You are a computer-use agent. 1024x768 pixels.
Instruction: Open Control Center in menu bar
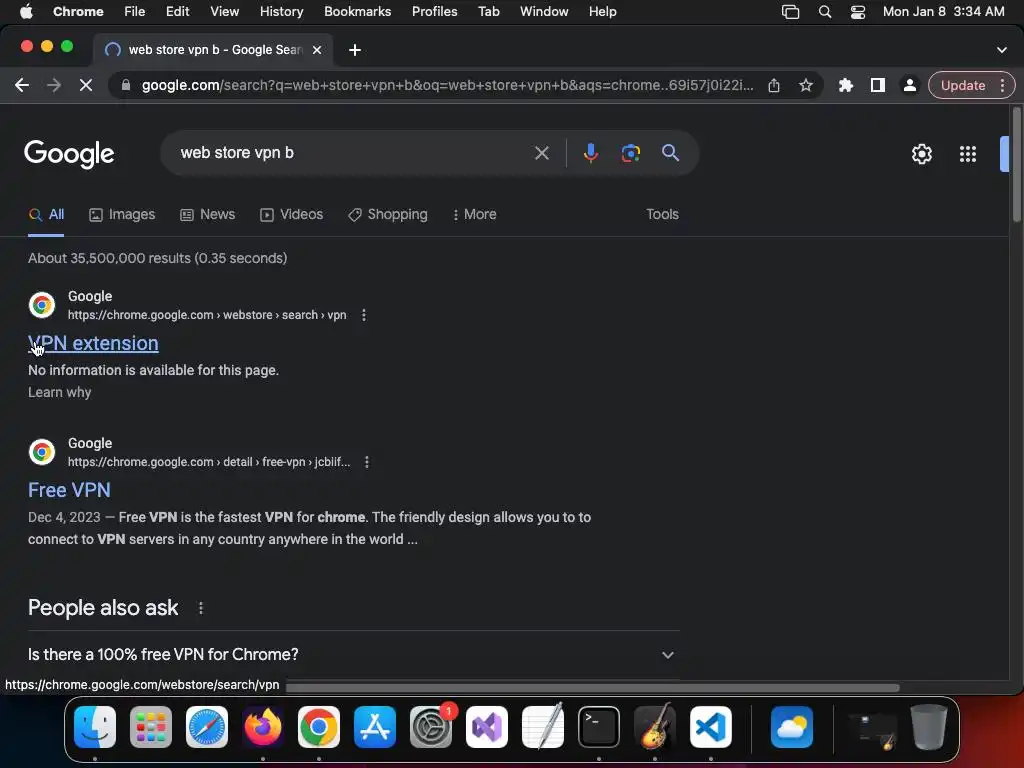pyautogui.click(x=857, y=12)
